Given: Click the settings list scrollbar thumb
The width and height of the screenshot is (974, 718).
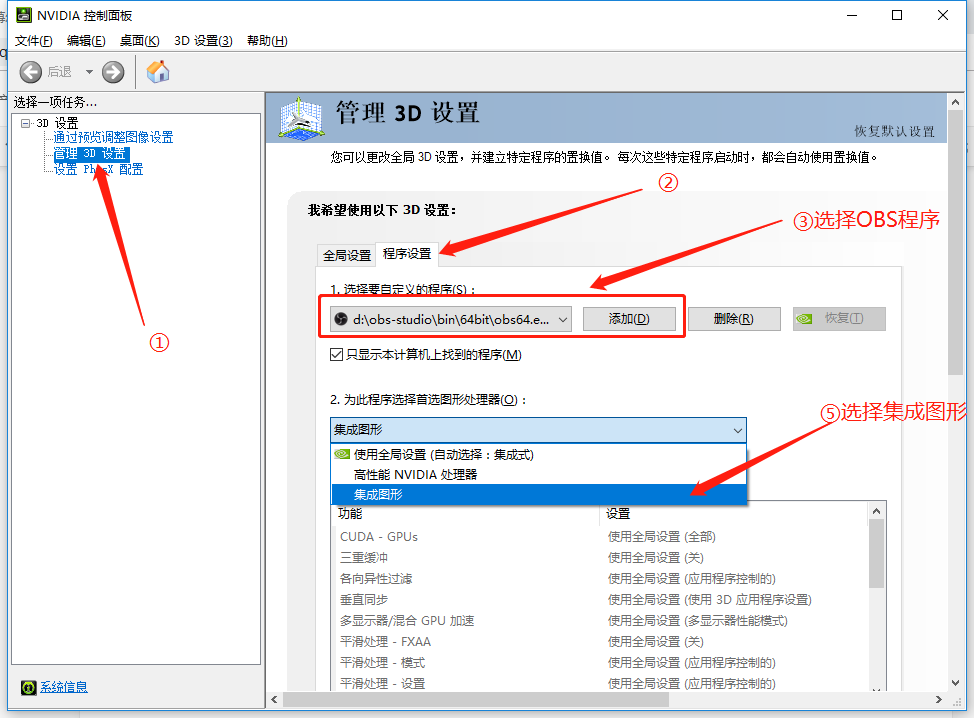Looking at the screenshot, I should [x=876, y=553].
